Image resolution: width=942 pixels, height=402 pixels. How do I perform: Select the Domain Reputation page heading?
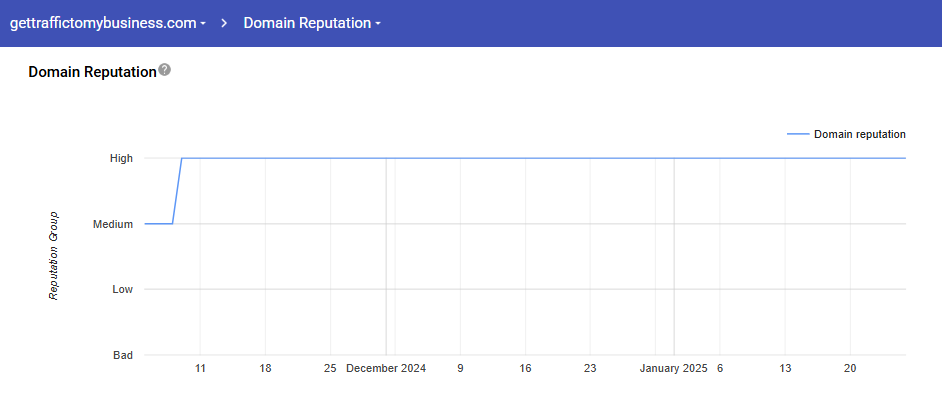(92, 72)
